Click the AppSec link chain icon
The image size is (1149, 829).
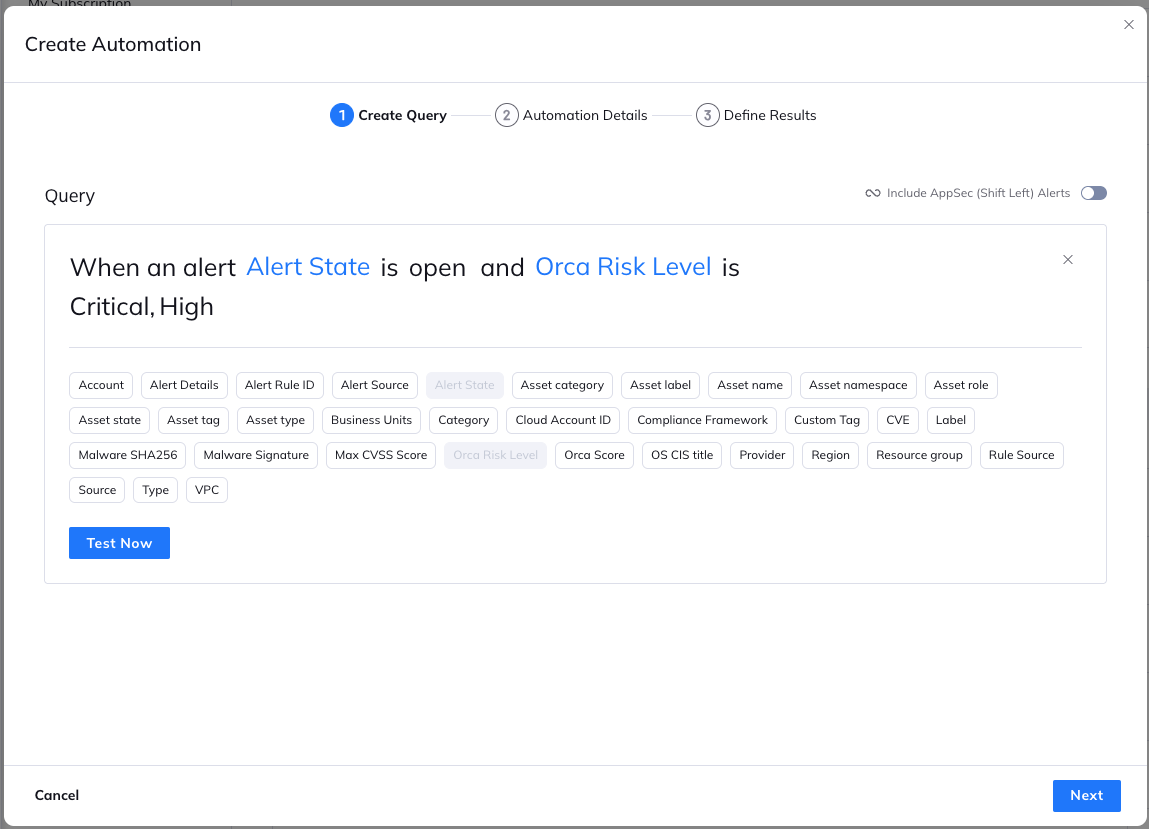tap(873, 194)
